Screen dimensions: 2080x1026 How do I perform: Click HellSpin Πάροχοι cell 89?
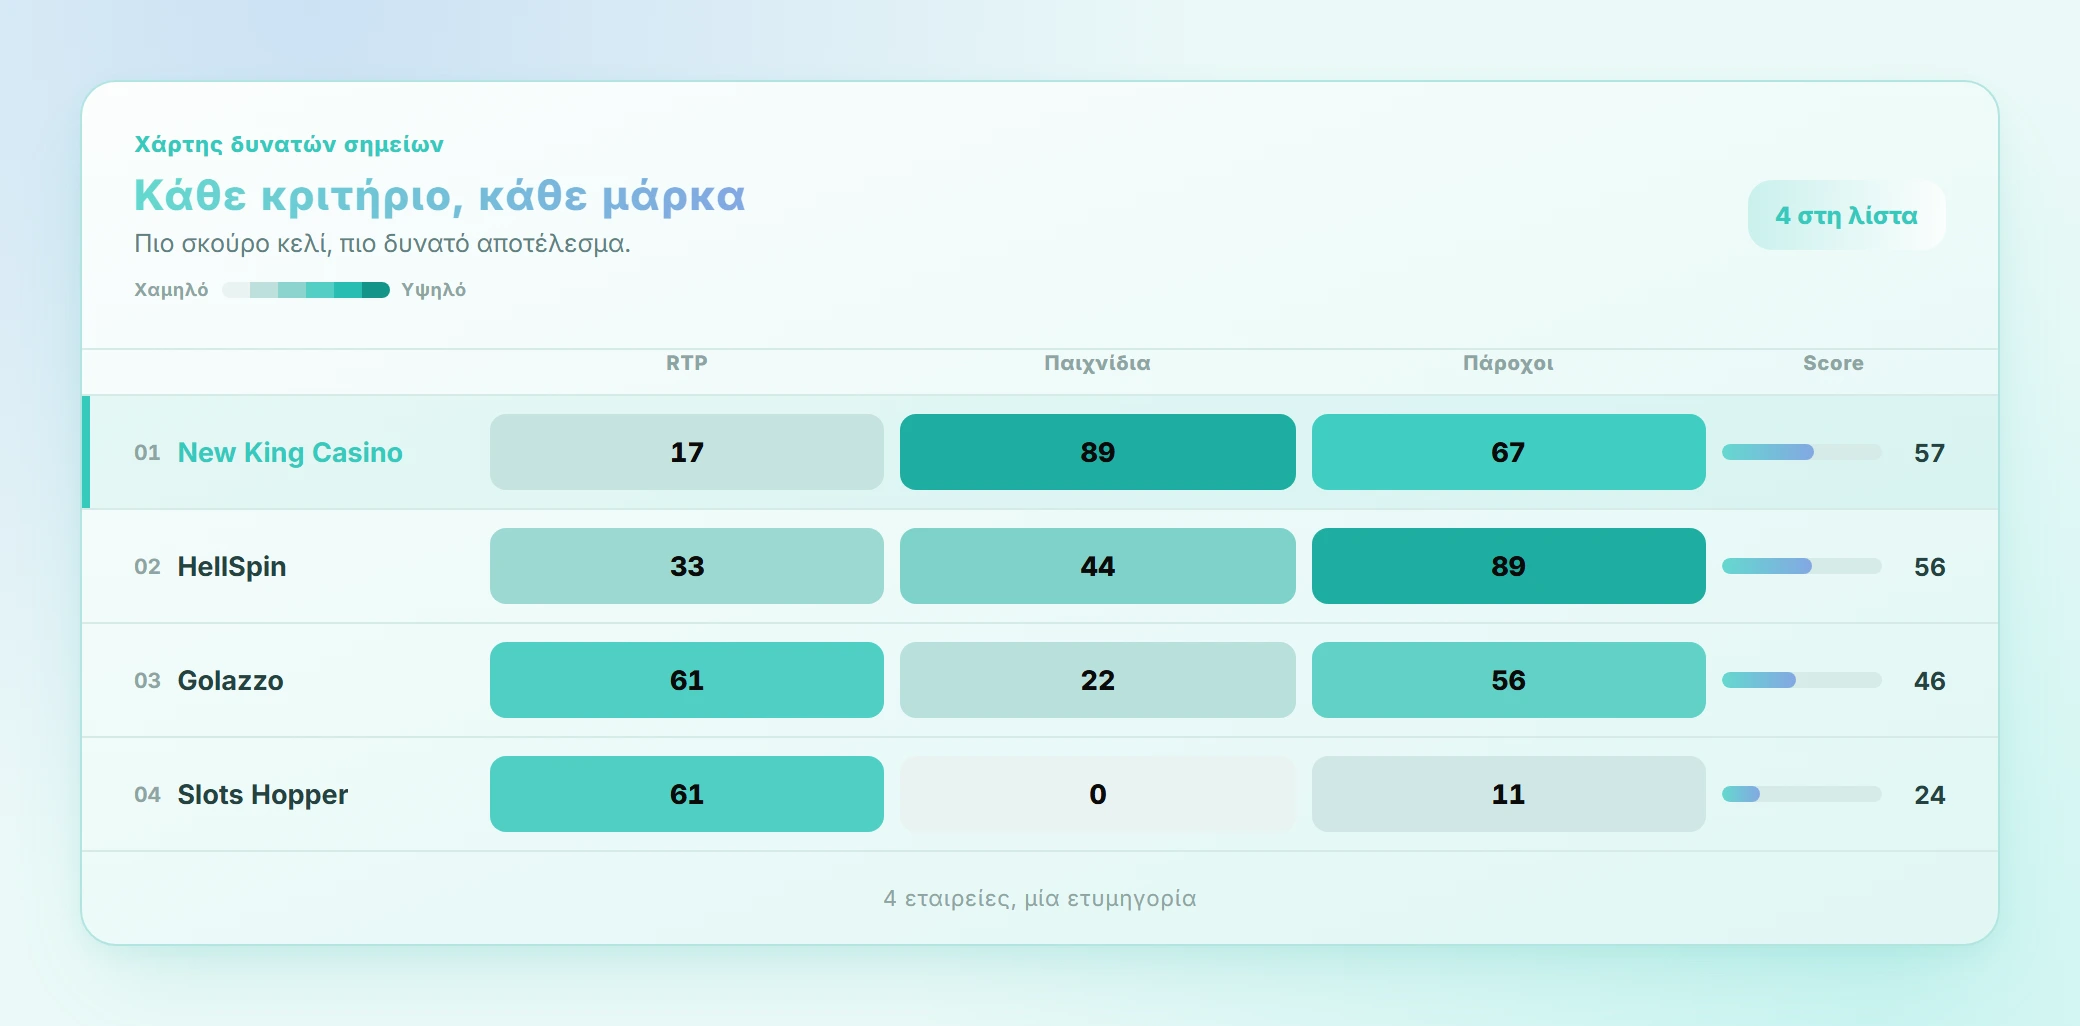point(1509,566)
